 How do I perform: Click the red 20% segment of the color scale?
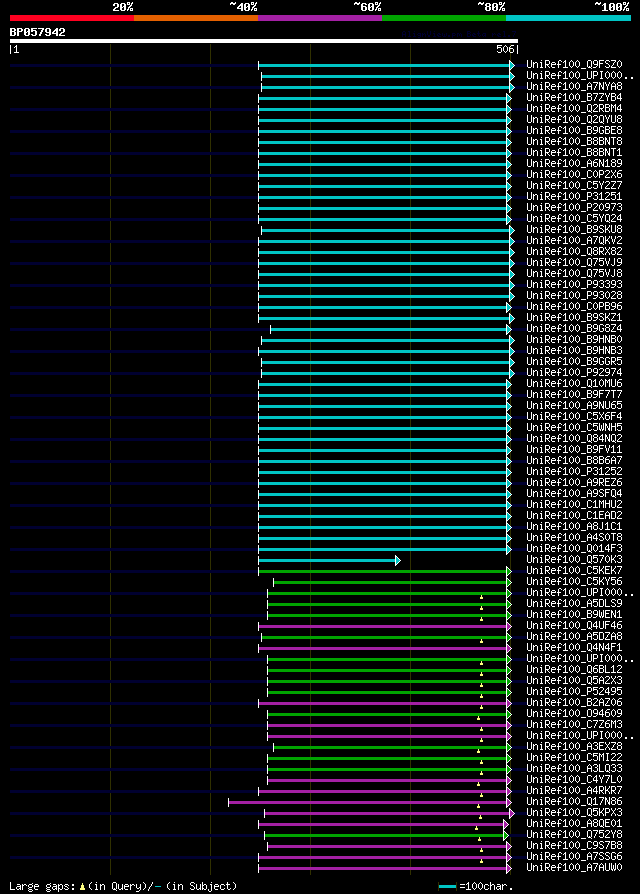point(72,18)
